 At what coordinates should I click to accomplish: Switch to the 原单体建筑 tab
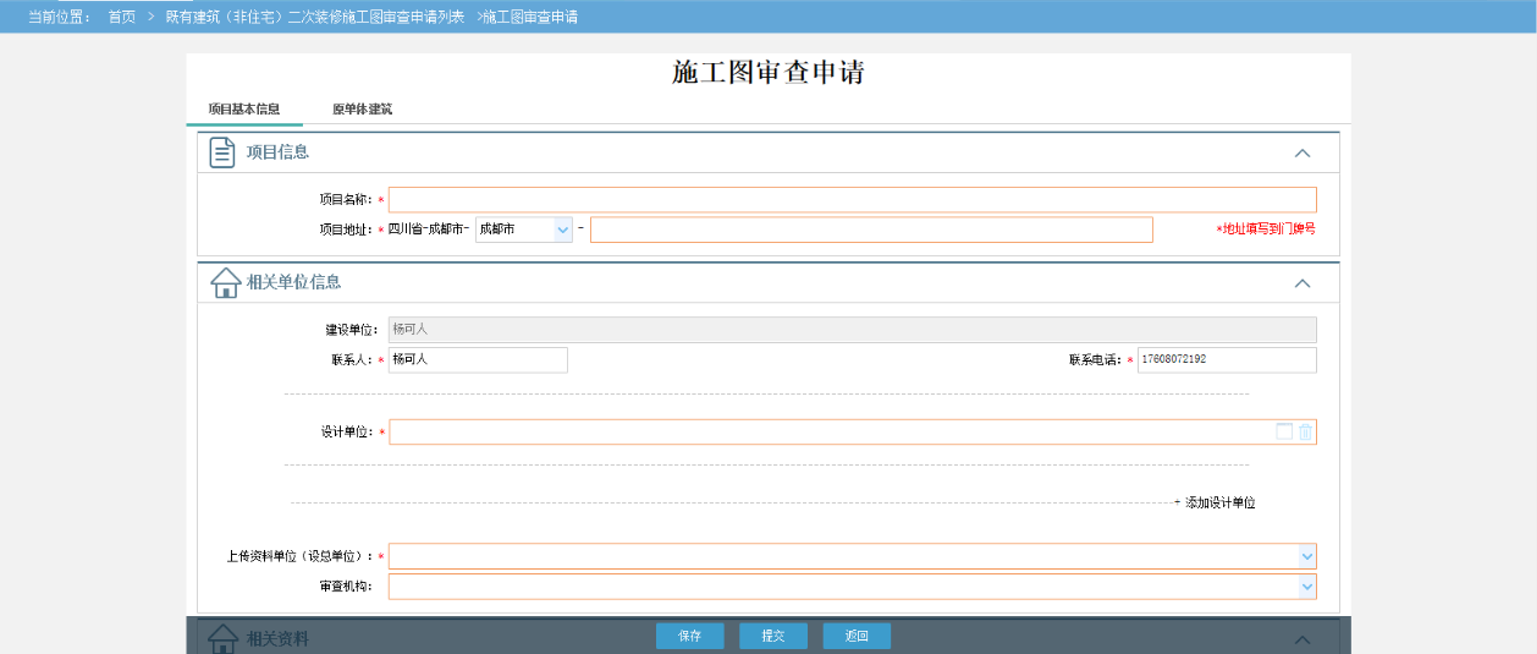[x=362, y=109]
